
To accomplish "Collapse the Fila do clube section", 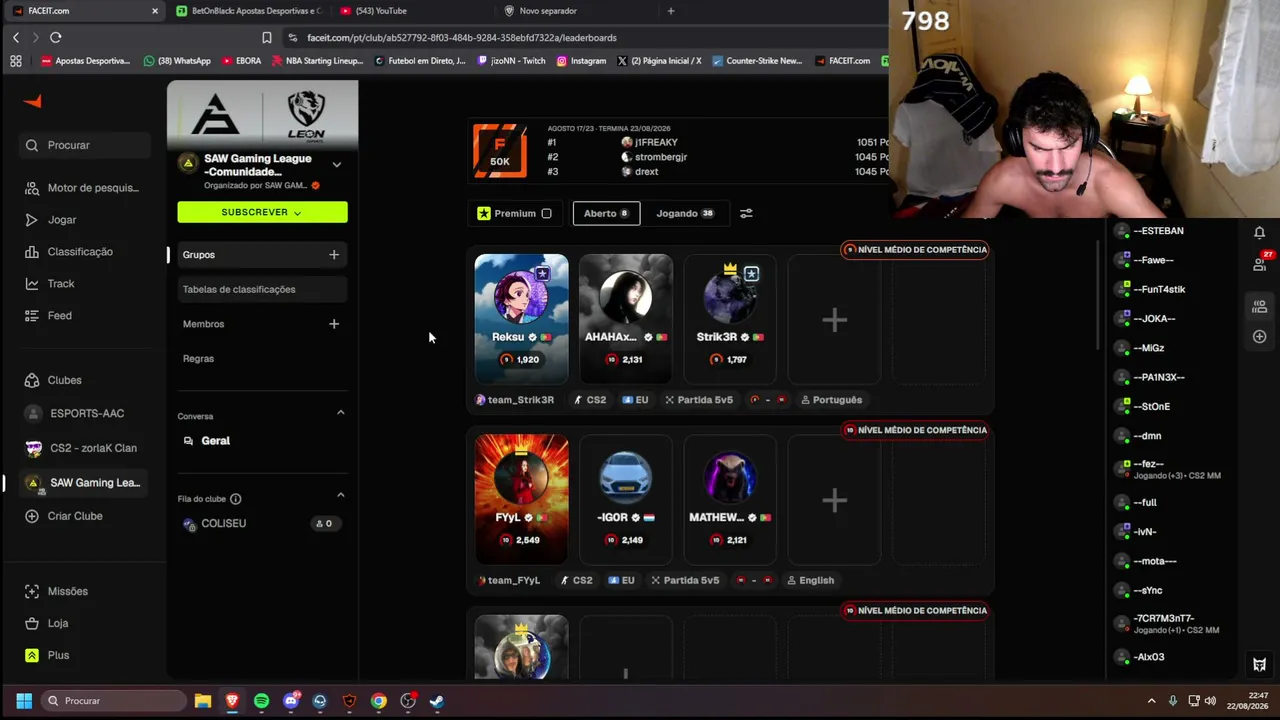I will (340, 495).
